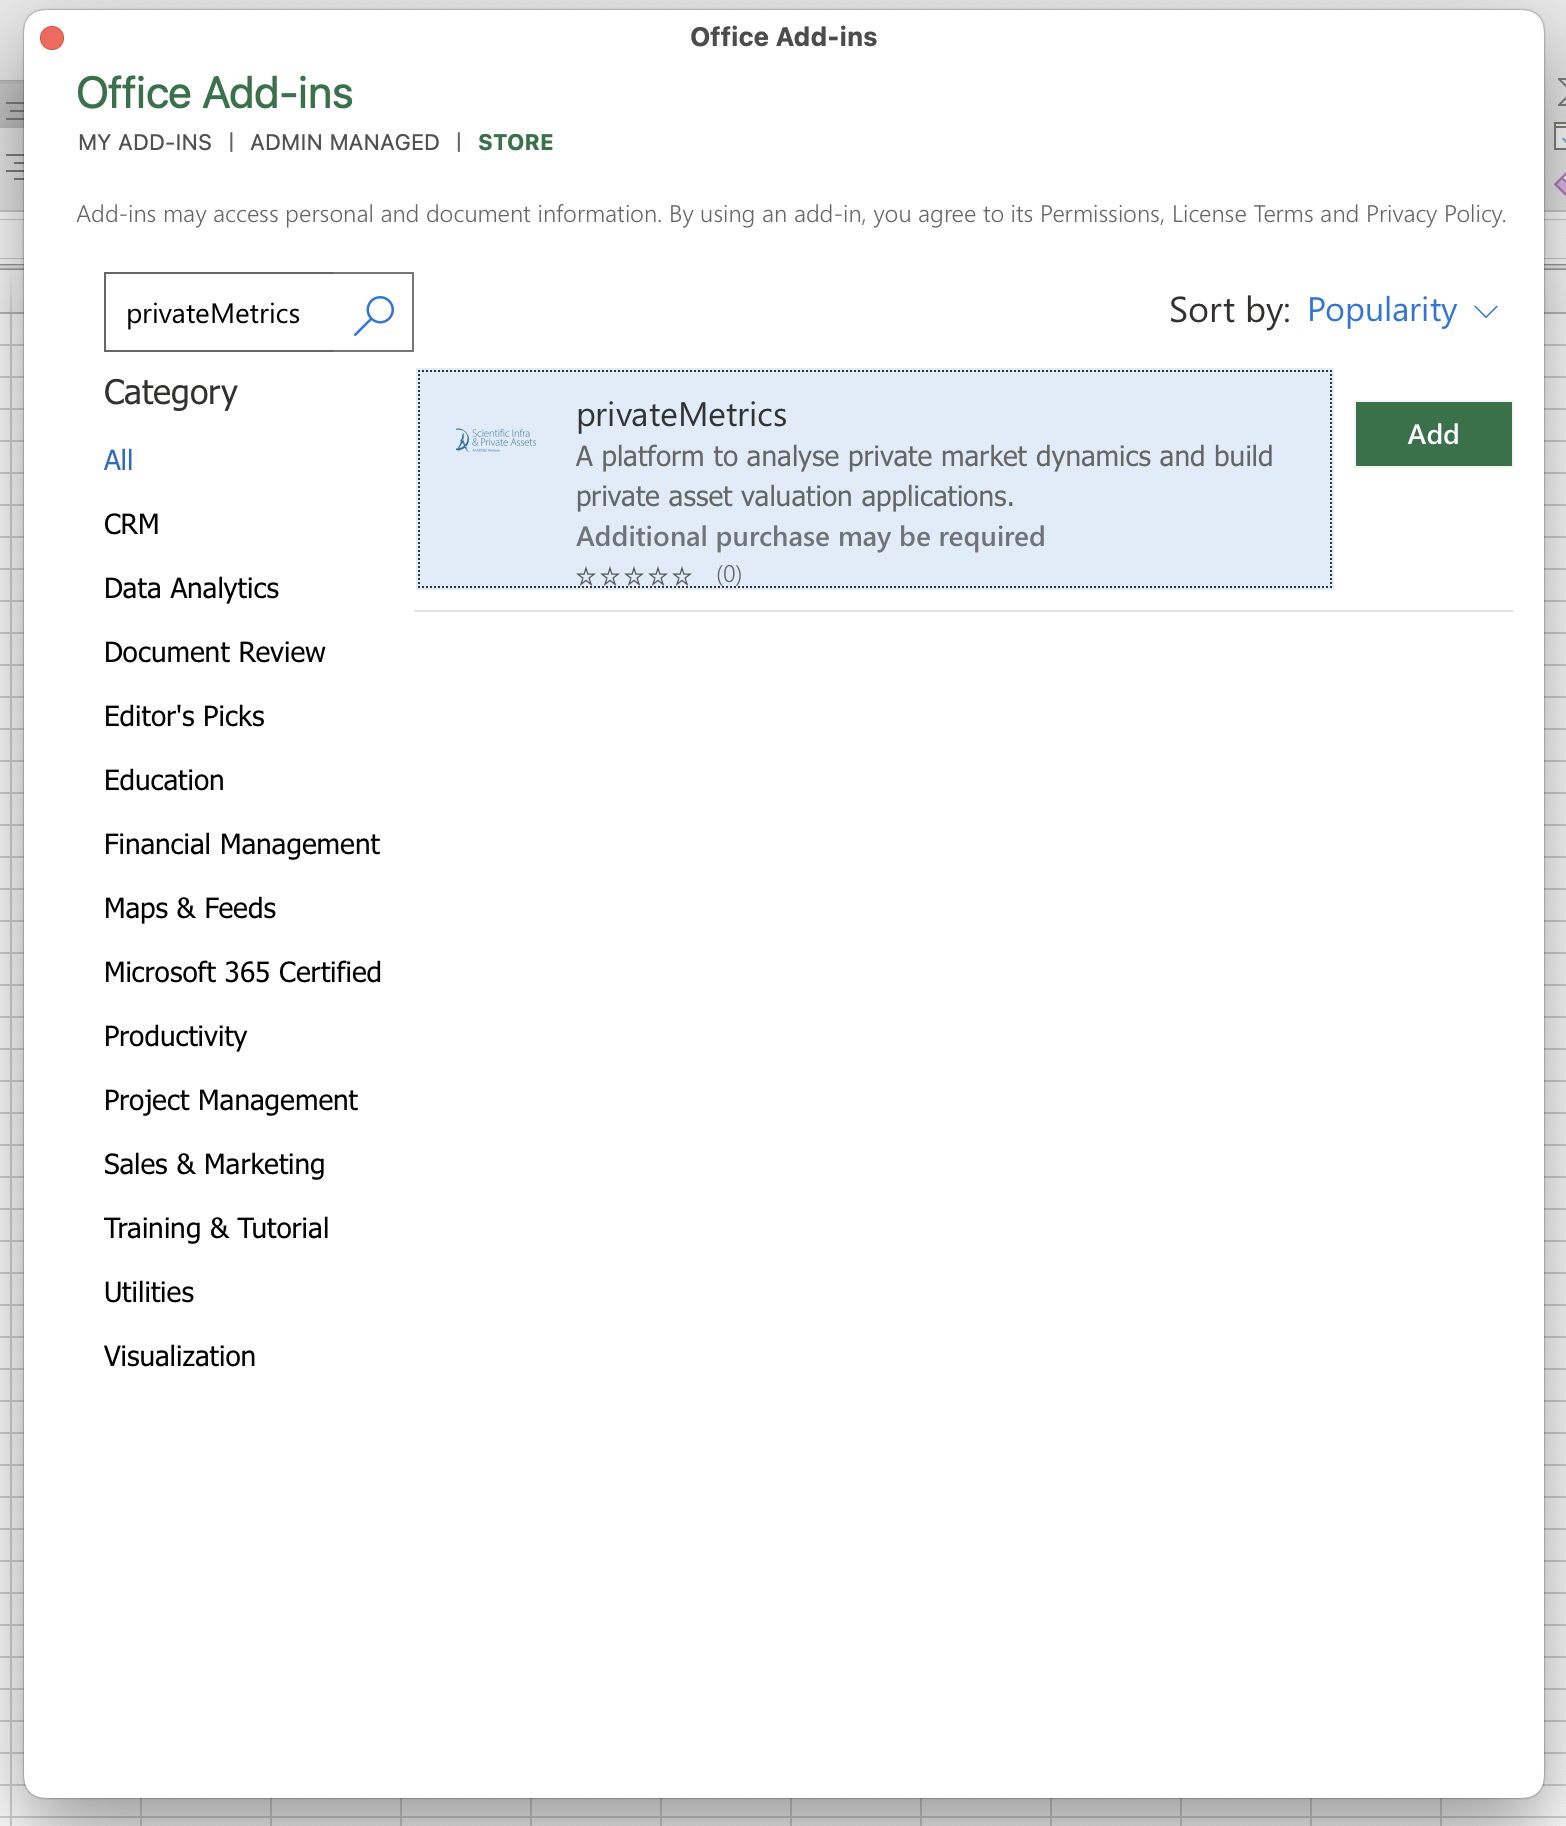
Task: Choose the Data Analytics category
Action: tap(191, 588)
